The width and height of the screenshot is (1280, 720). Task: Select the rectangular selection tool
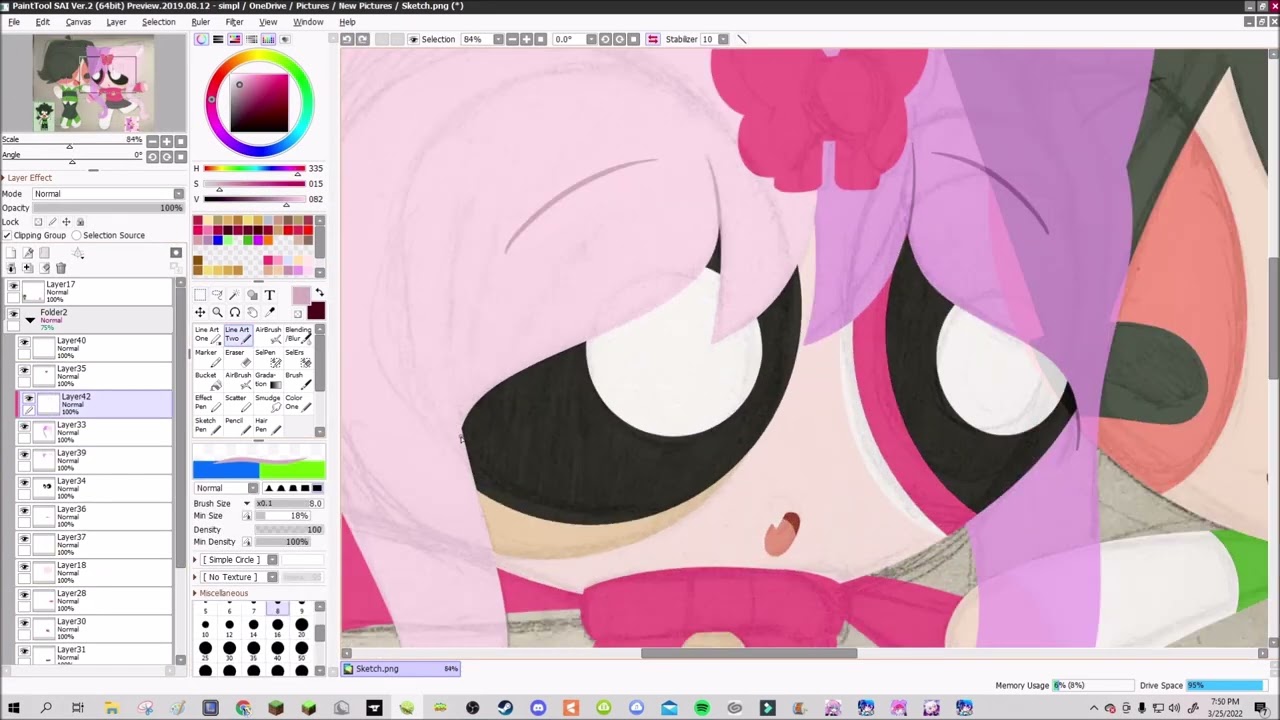200,295
